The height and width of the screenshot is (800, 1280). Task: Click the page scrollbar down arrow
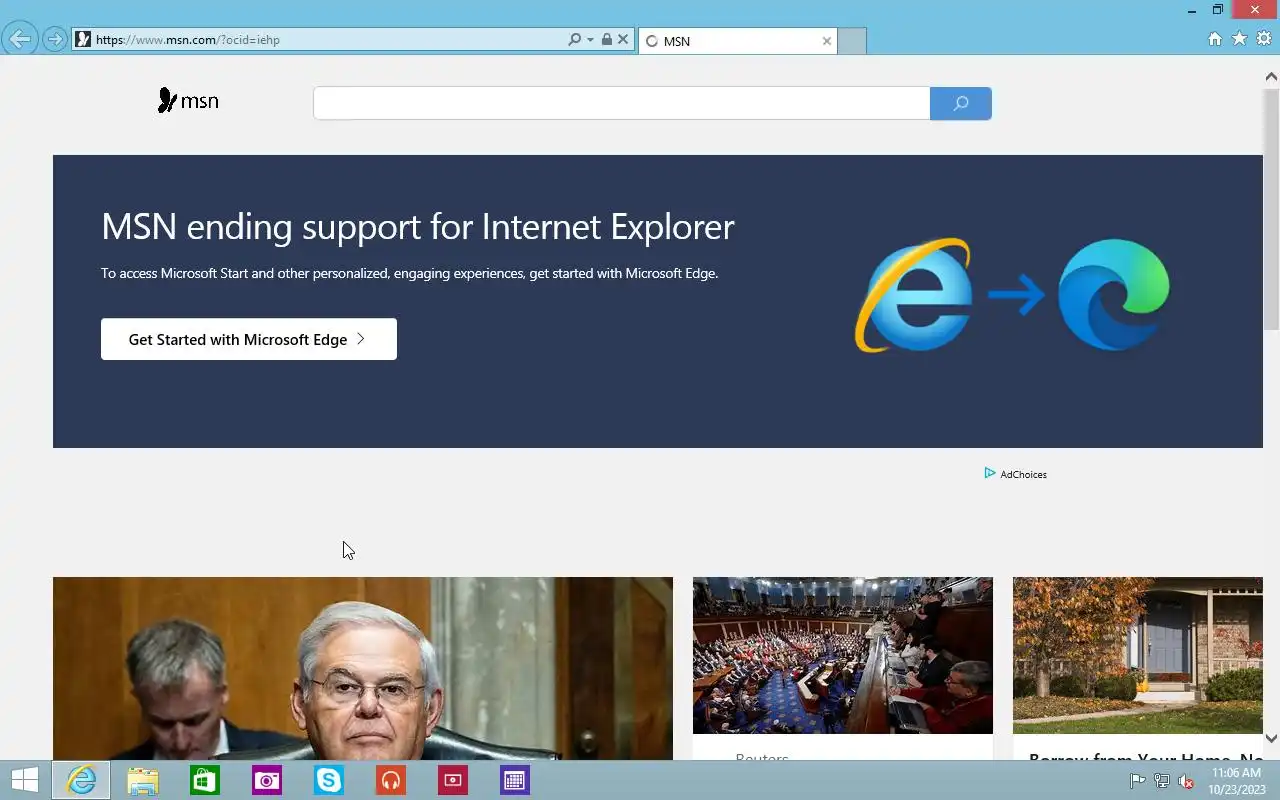(x=1271, y=738)
